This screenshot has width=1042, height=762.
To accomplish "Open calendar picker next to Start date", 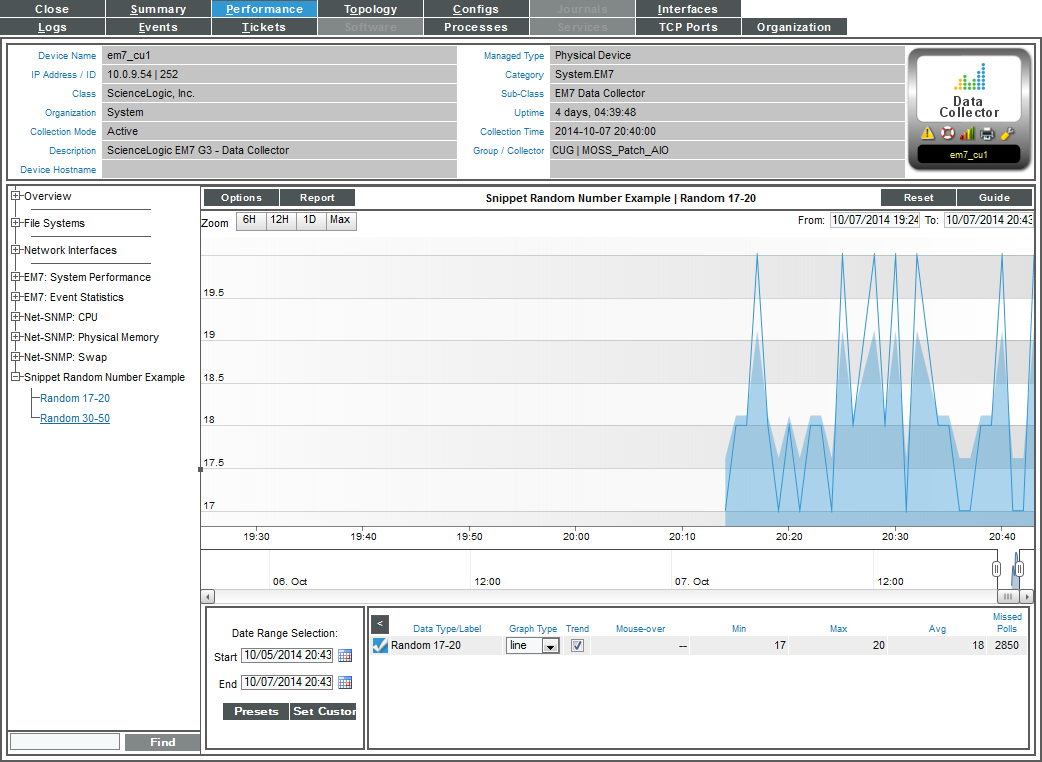I will tap(345, 656).
